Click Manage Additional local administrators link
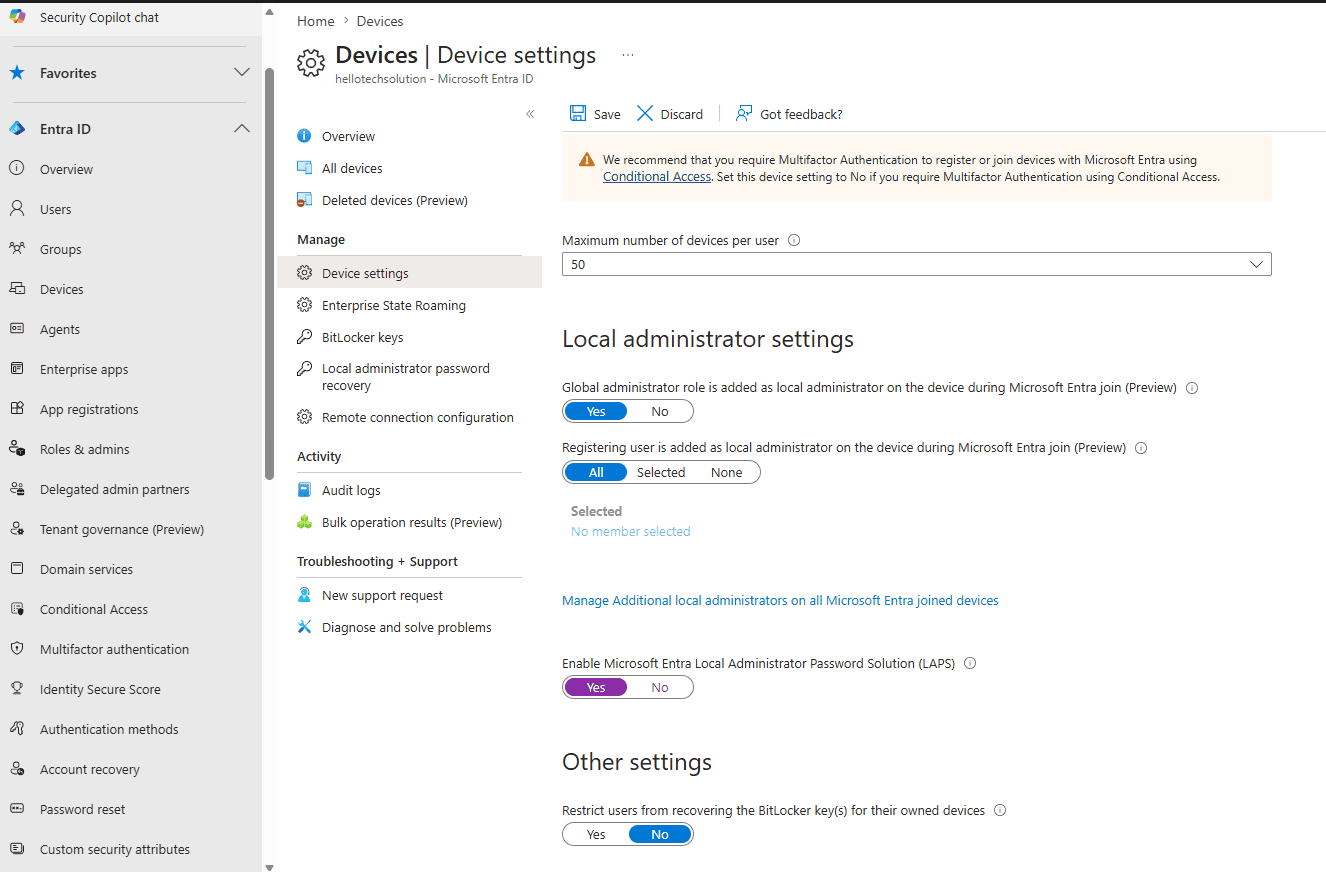The image size is (1326, 872). point(780,600)
